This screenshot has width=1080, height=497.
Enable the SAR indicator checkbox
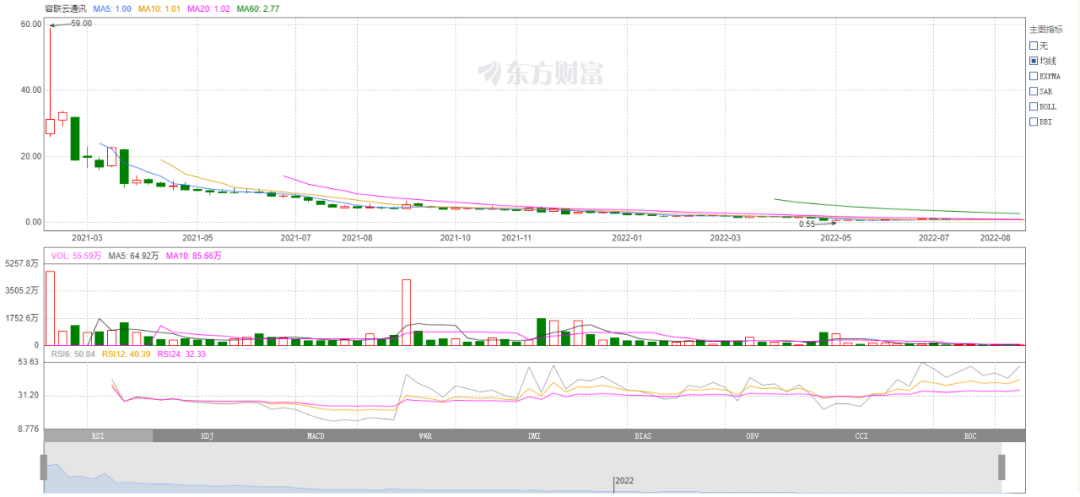coord(1034,91)
